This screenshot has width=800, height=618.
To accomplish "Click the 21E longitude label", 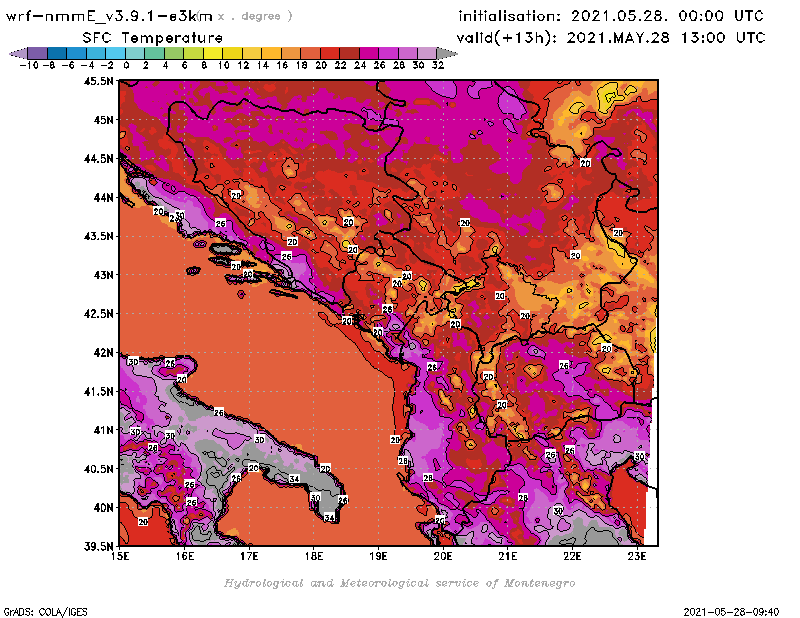I will click(x=508, y=556).
